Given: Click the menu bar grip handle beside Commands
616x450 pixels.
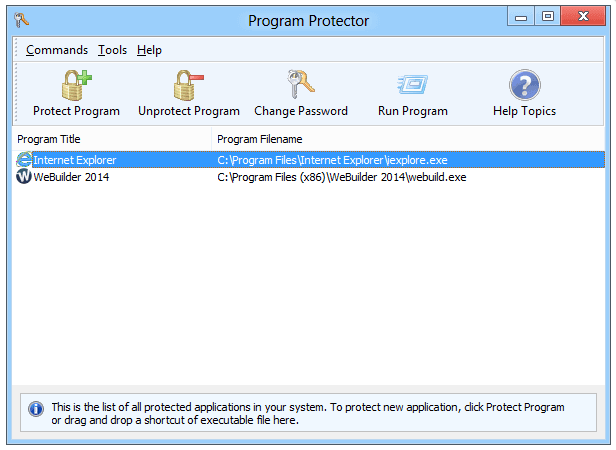Looking at the screenshot, I should pyautogui.click(x=16, y=49).
